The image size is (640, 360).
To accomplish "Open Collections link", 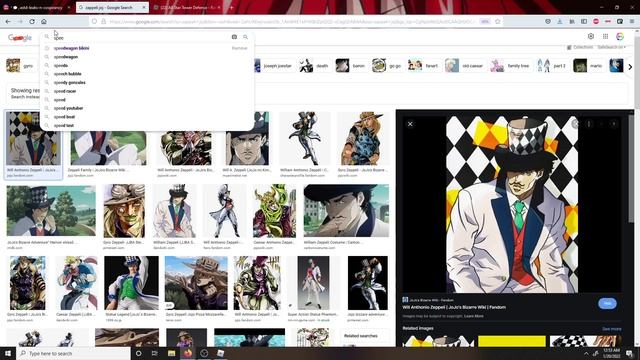I will (x=580, y=47).
